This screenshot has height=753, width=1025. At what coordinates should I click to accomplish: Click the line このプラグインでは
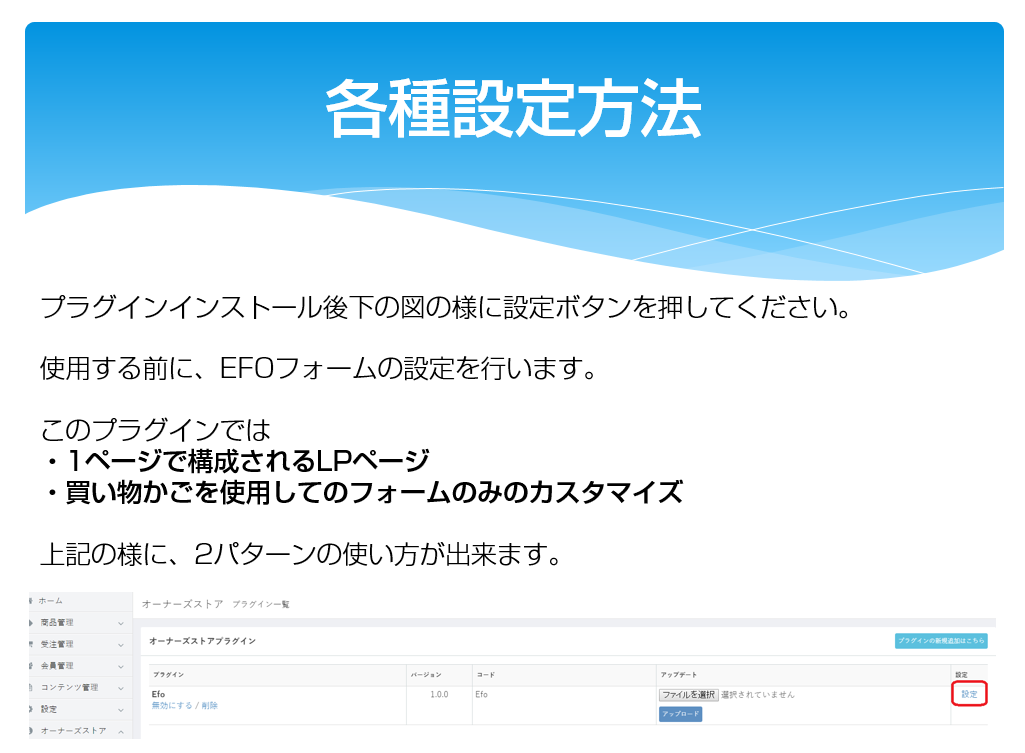click(155, 429)
